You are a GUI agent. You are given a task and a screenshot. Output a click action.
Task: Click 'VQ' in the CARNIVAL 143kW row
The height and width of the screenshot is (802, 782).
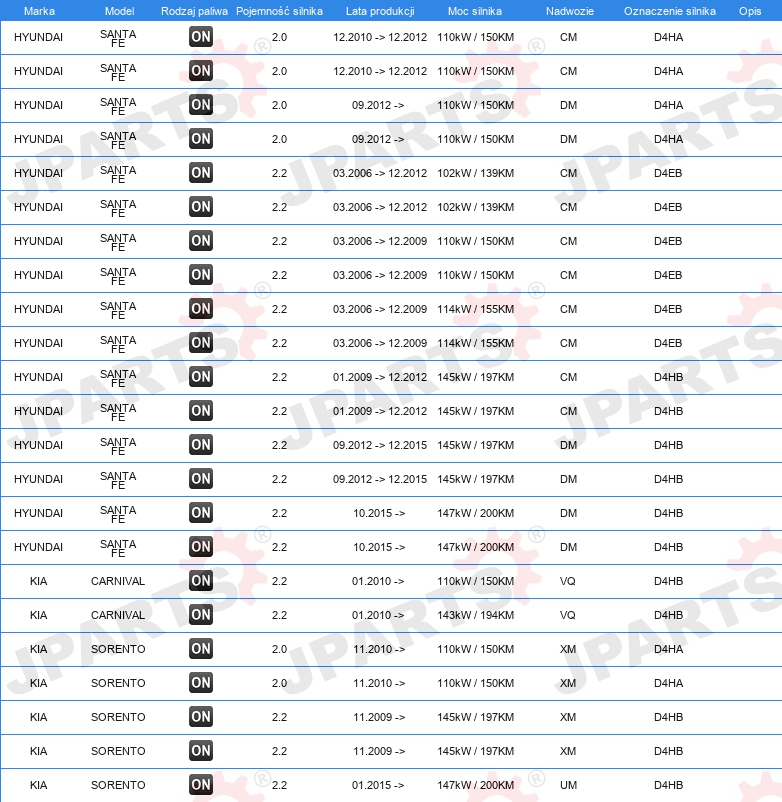[x=568, y=615]
